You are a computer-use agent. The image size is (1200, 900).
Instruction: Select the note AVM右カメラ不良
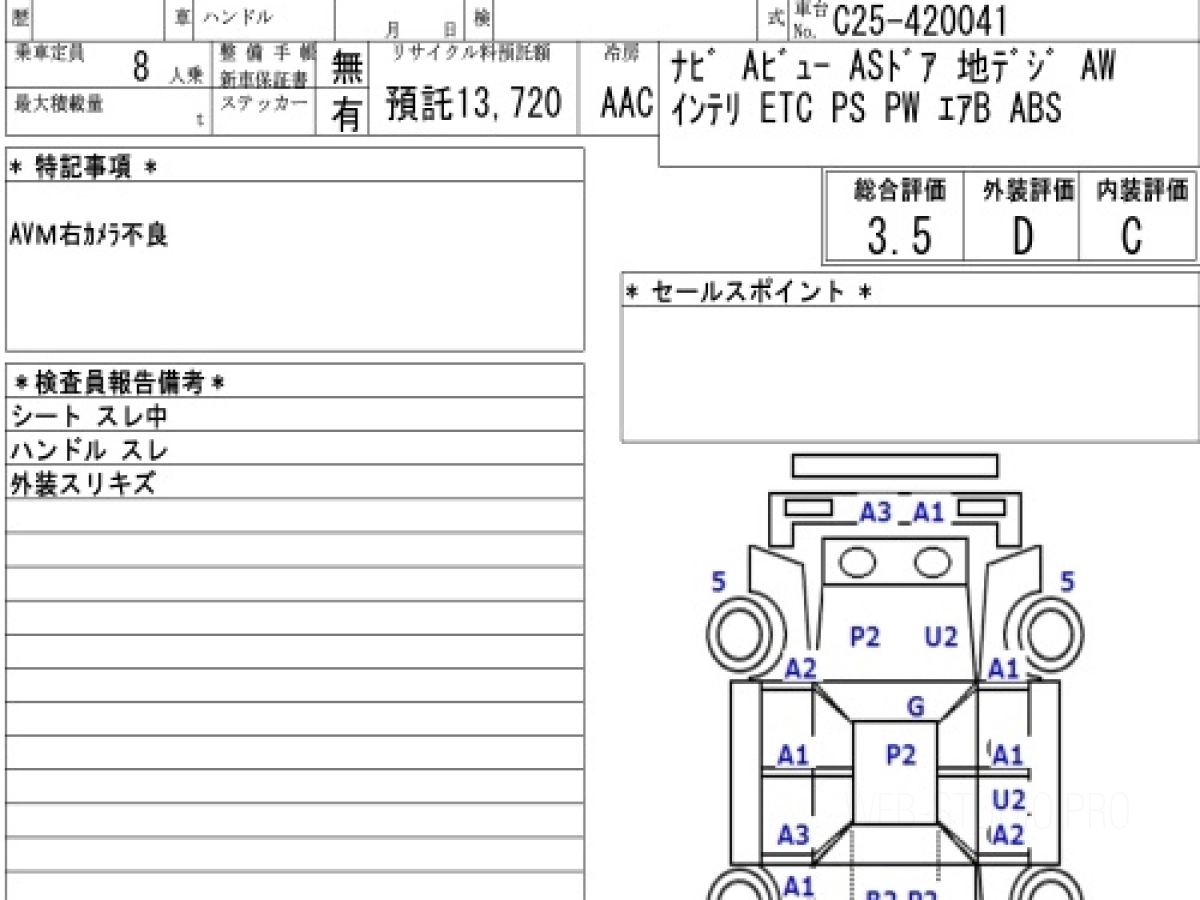click(x=88, y=234)
